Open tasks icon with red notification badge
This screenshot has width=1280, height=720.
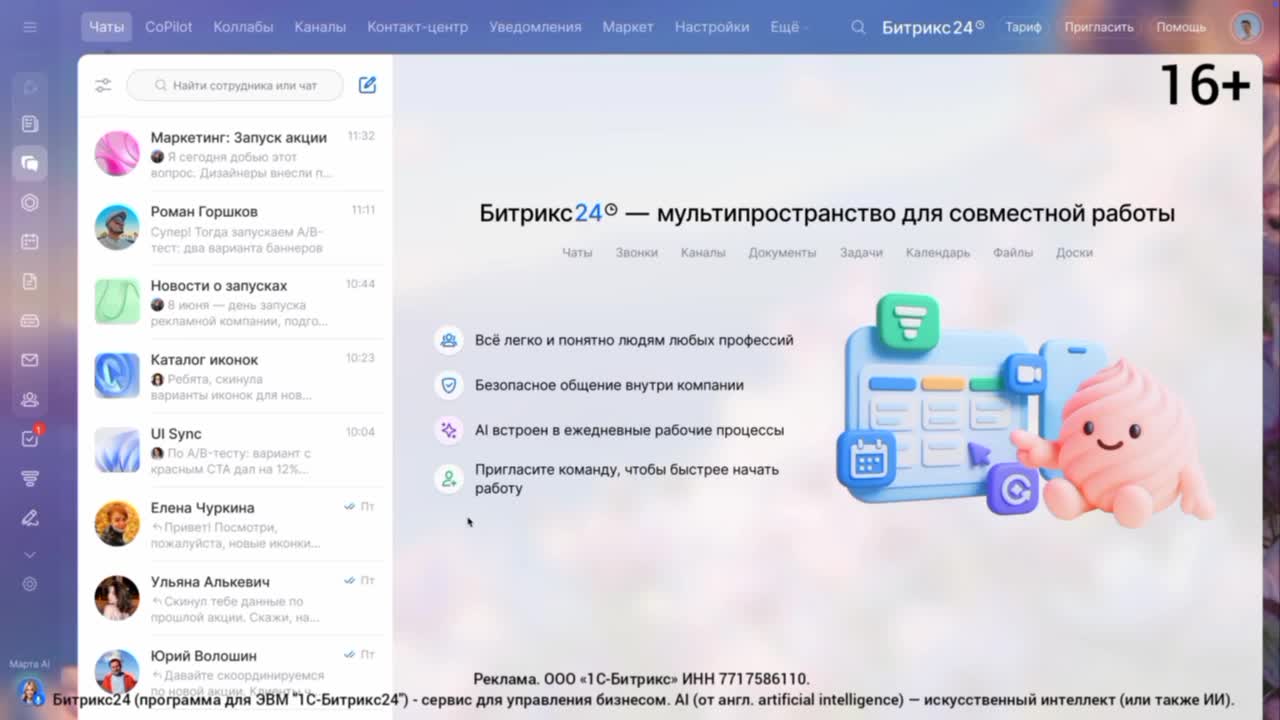pyautogui.click(x=30, y=438)
